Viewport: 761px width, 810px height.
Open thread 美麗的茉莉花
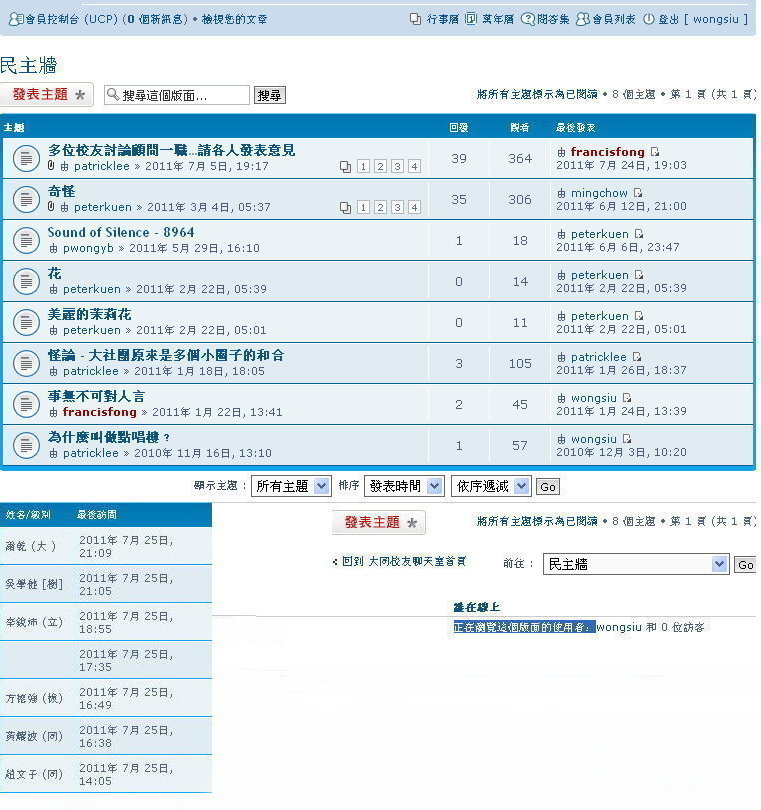coord(90,314)
